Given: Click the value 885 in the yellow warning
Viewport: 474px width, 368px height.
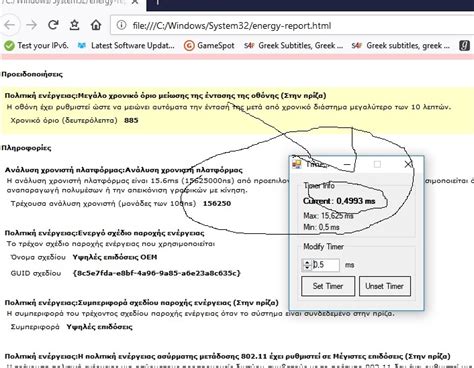Looking at the screenshot, I should click(131, 120).
